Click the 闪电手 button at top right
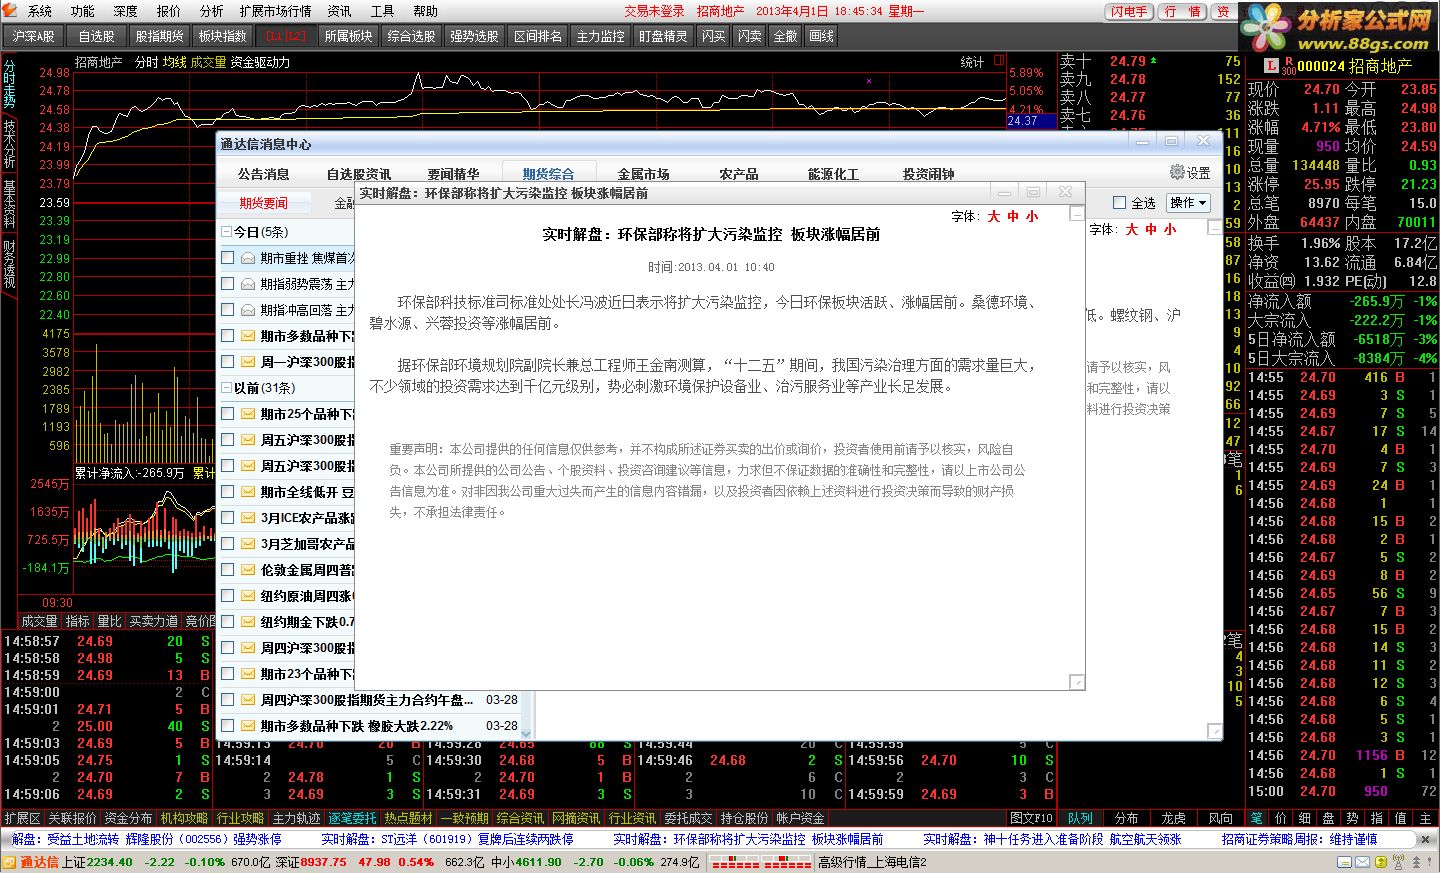This screenshot has width=1440, height=873. (x=1129, y=12)
